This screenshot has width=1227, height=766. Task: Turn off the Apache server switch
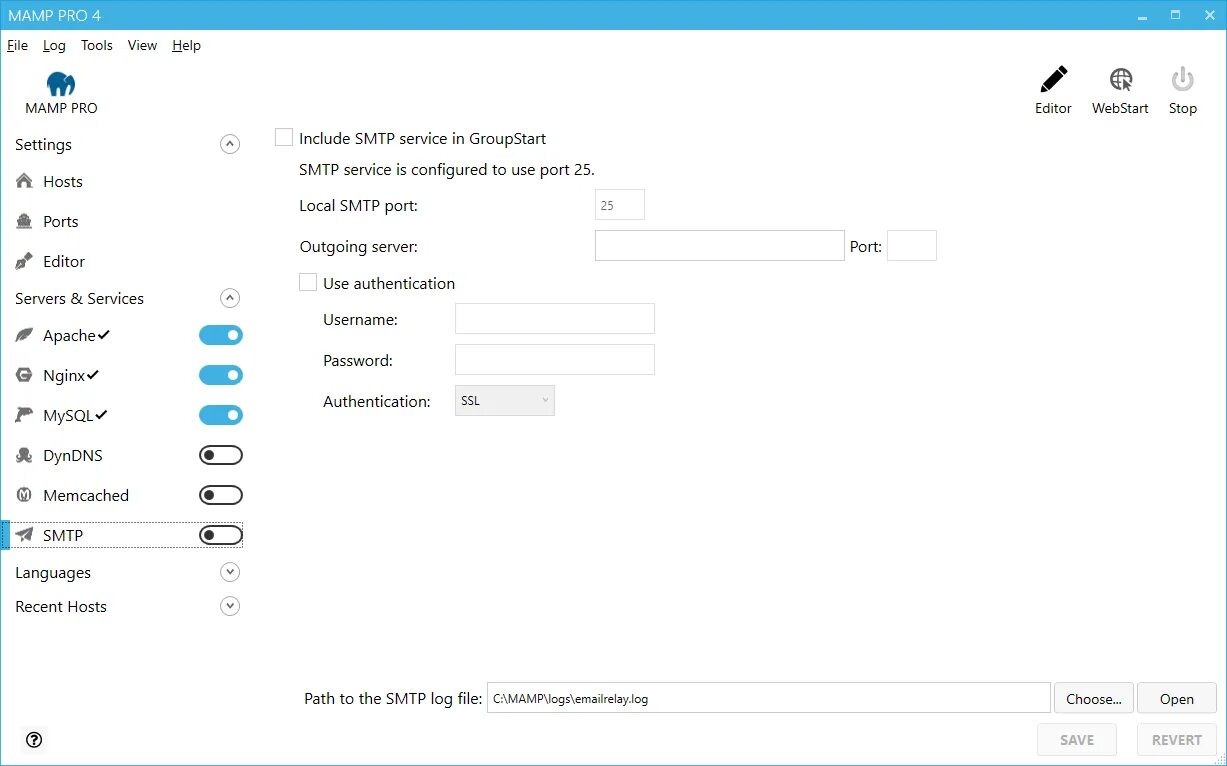click(221, 335)
